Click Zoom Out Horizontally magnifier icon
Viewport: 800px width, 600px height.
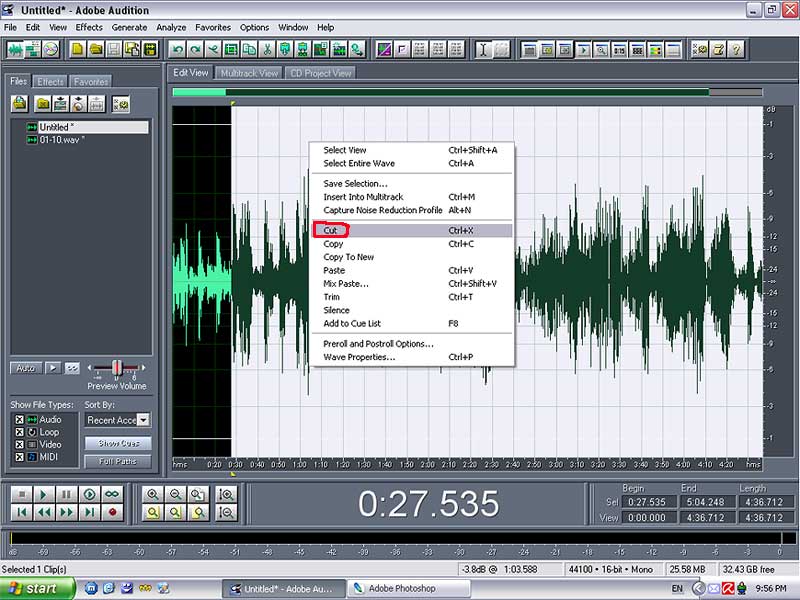click(x=175, y=494)
